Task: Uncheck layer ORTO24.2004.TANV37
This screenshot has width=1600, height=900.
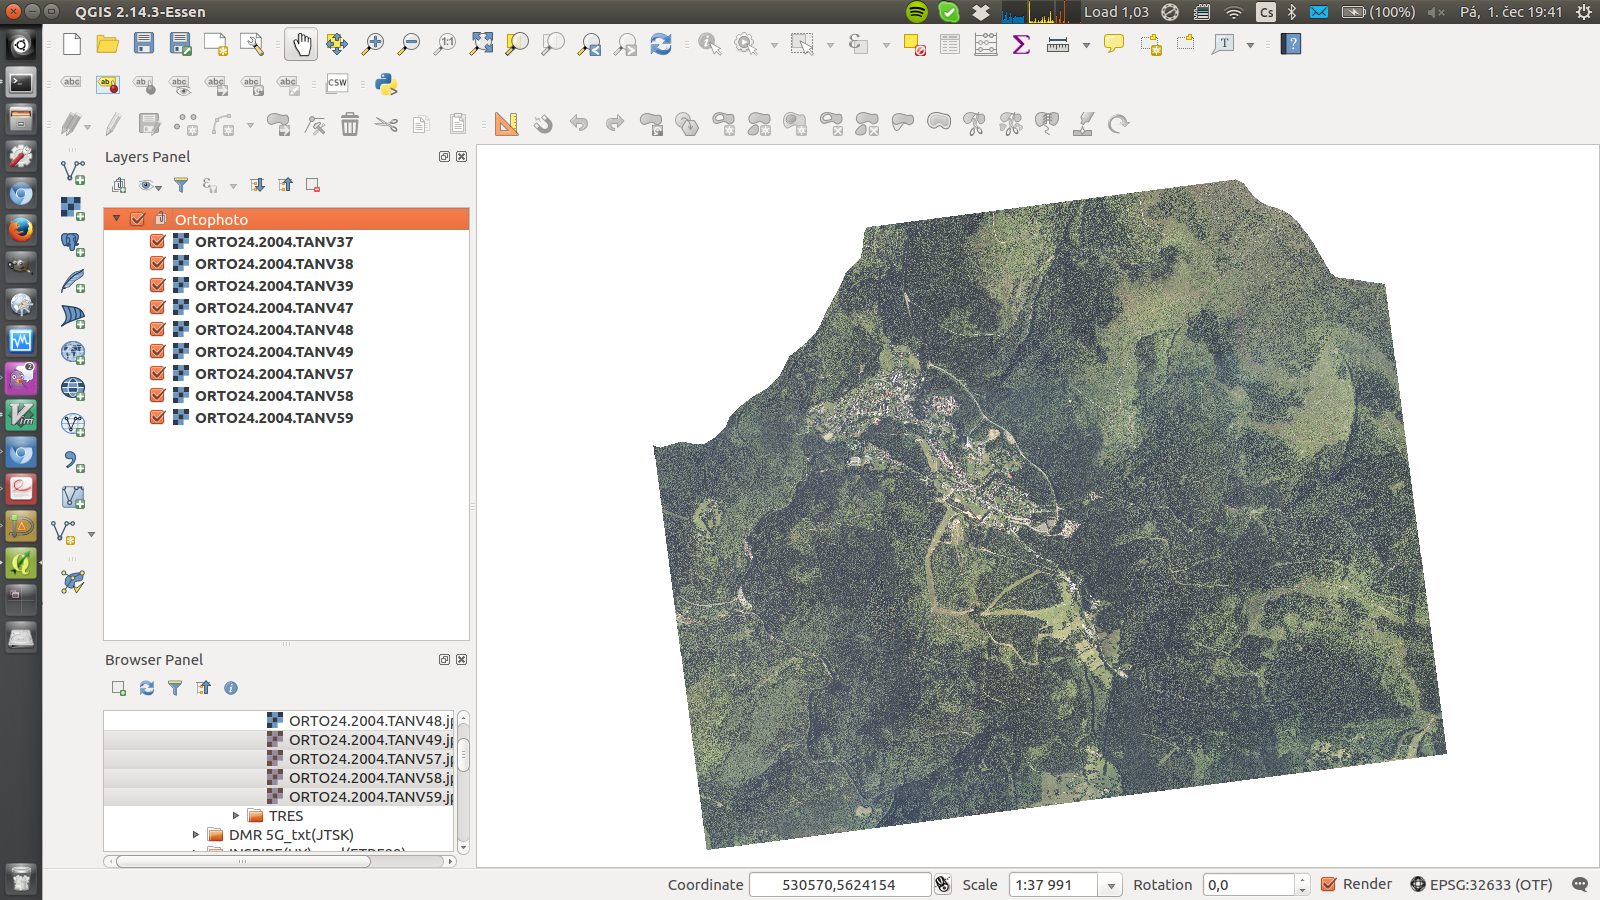Action: (157, 241)
